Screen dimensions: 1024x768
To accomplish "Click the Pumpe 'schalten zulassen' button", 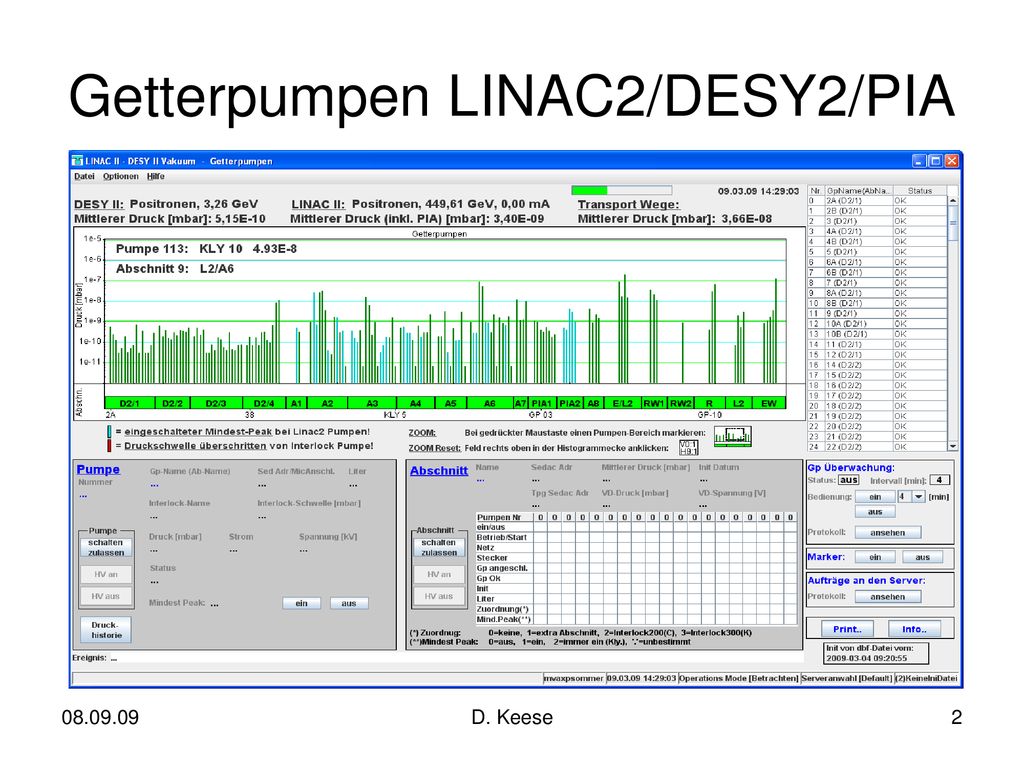I will coord(106,547).
